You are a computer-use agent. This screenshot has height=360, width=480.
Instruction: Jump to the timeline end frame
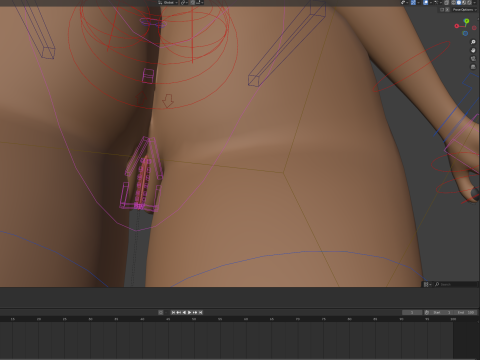[201, 312]
